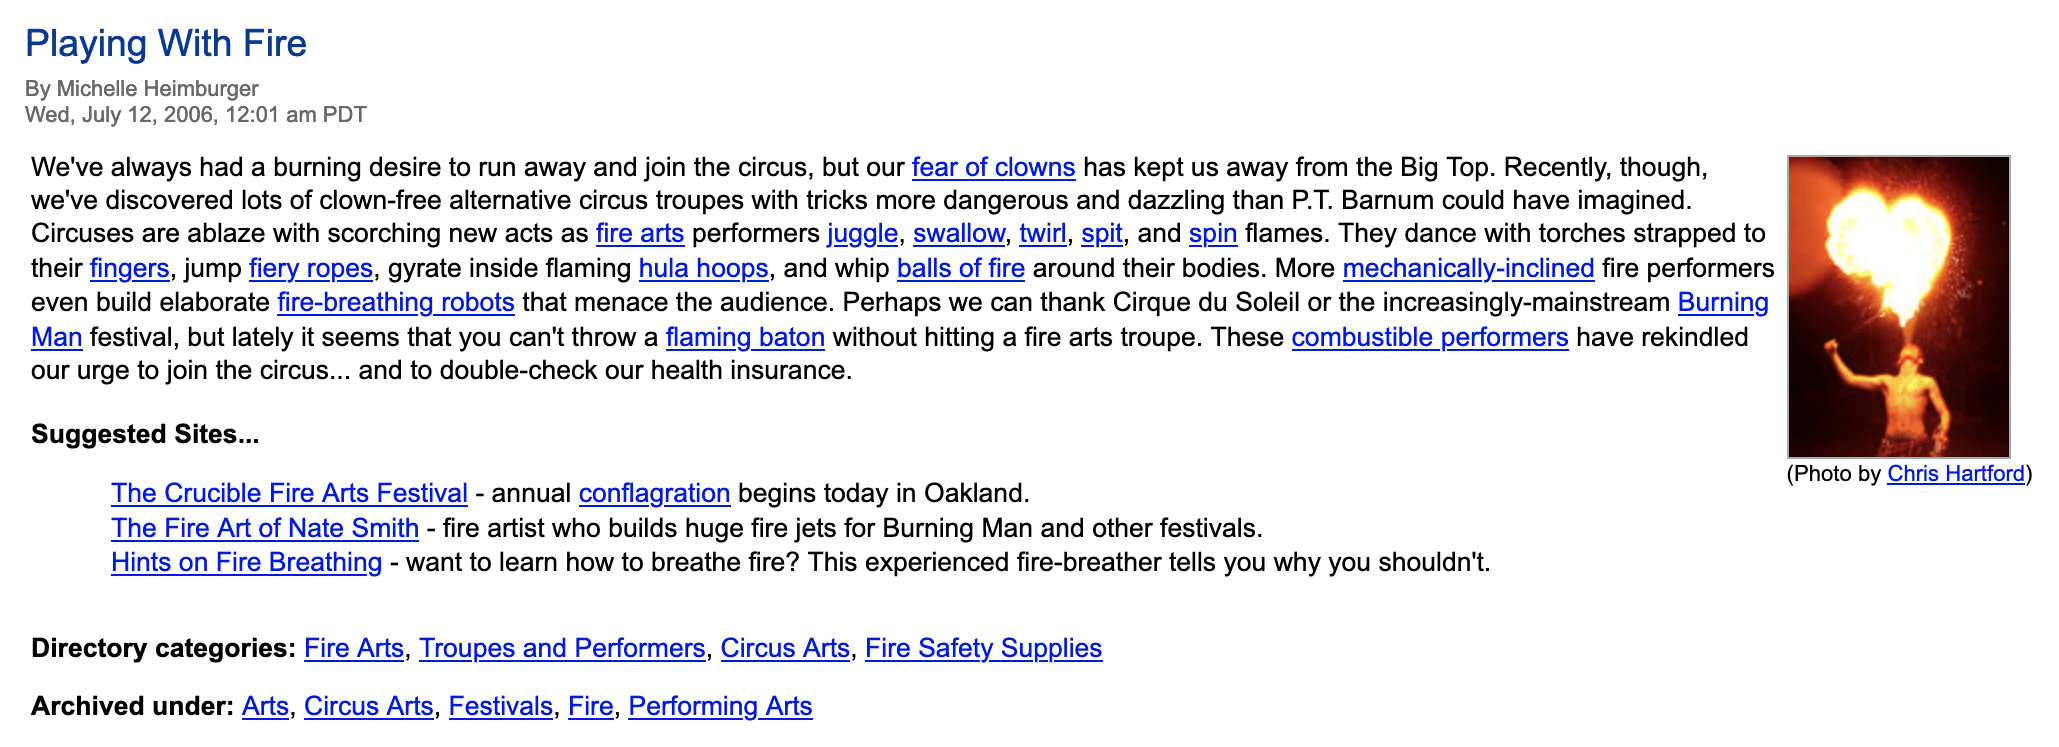Click the "Playing With Fire" article title

tap(166, 44)
